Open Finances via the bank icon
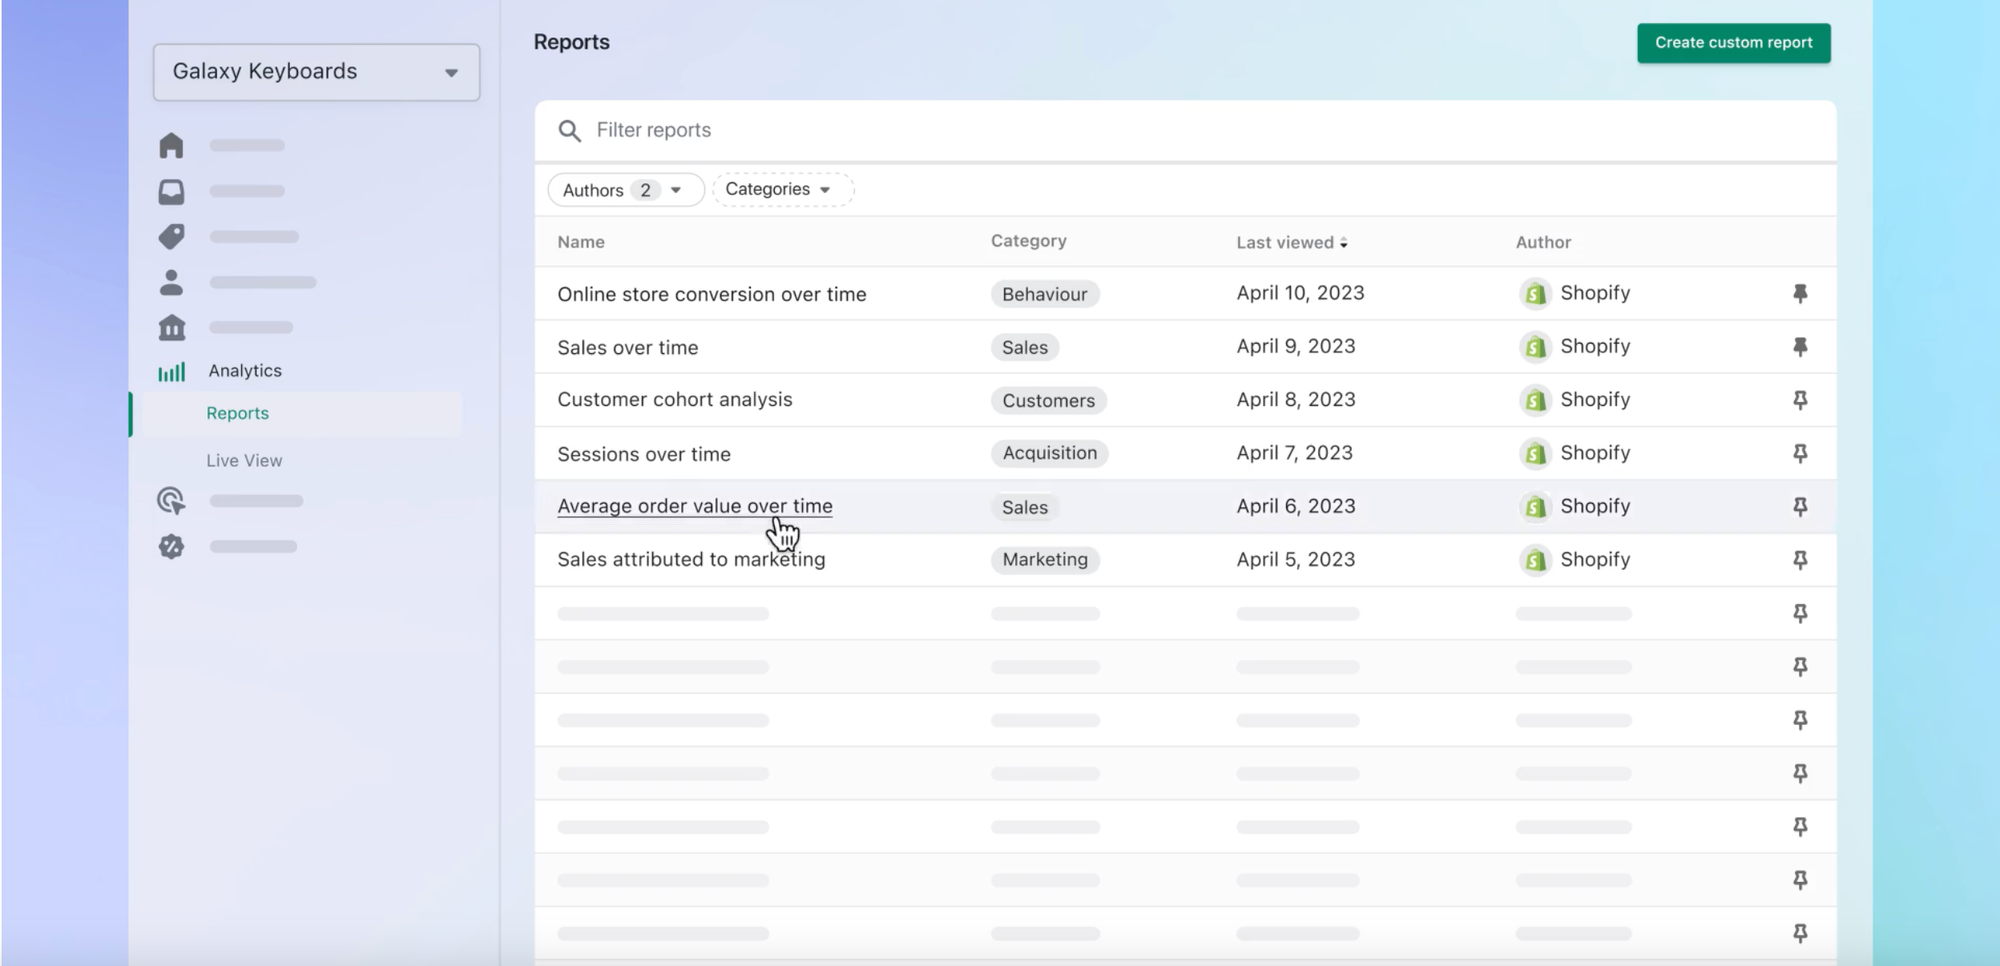 pyautogui.click(x=171, y=327)
